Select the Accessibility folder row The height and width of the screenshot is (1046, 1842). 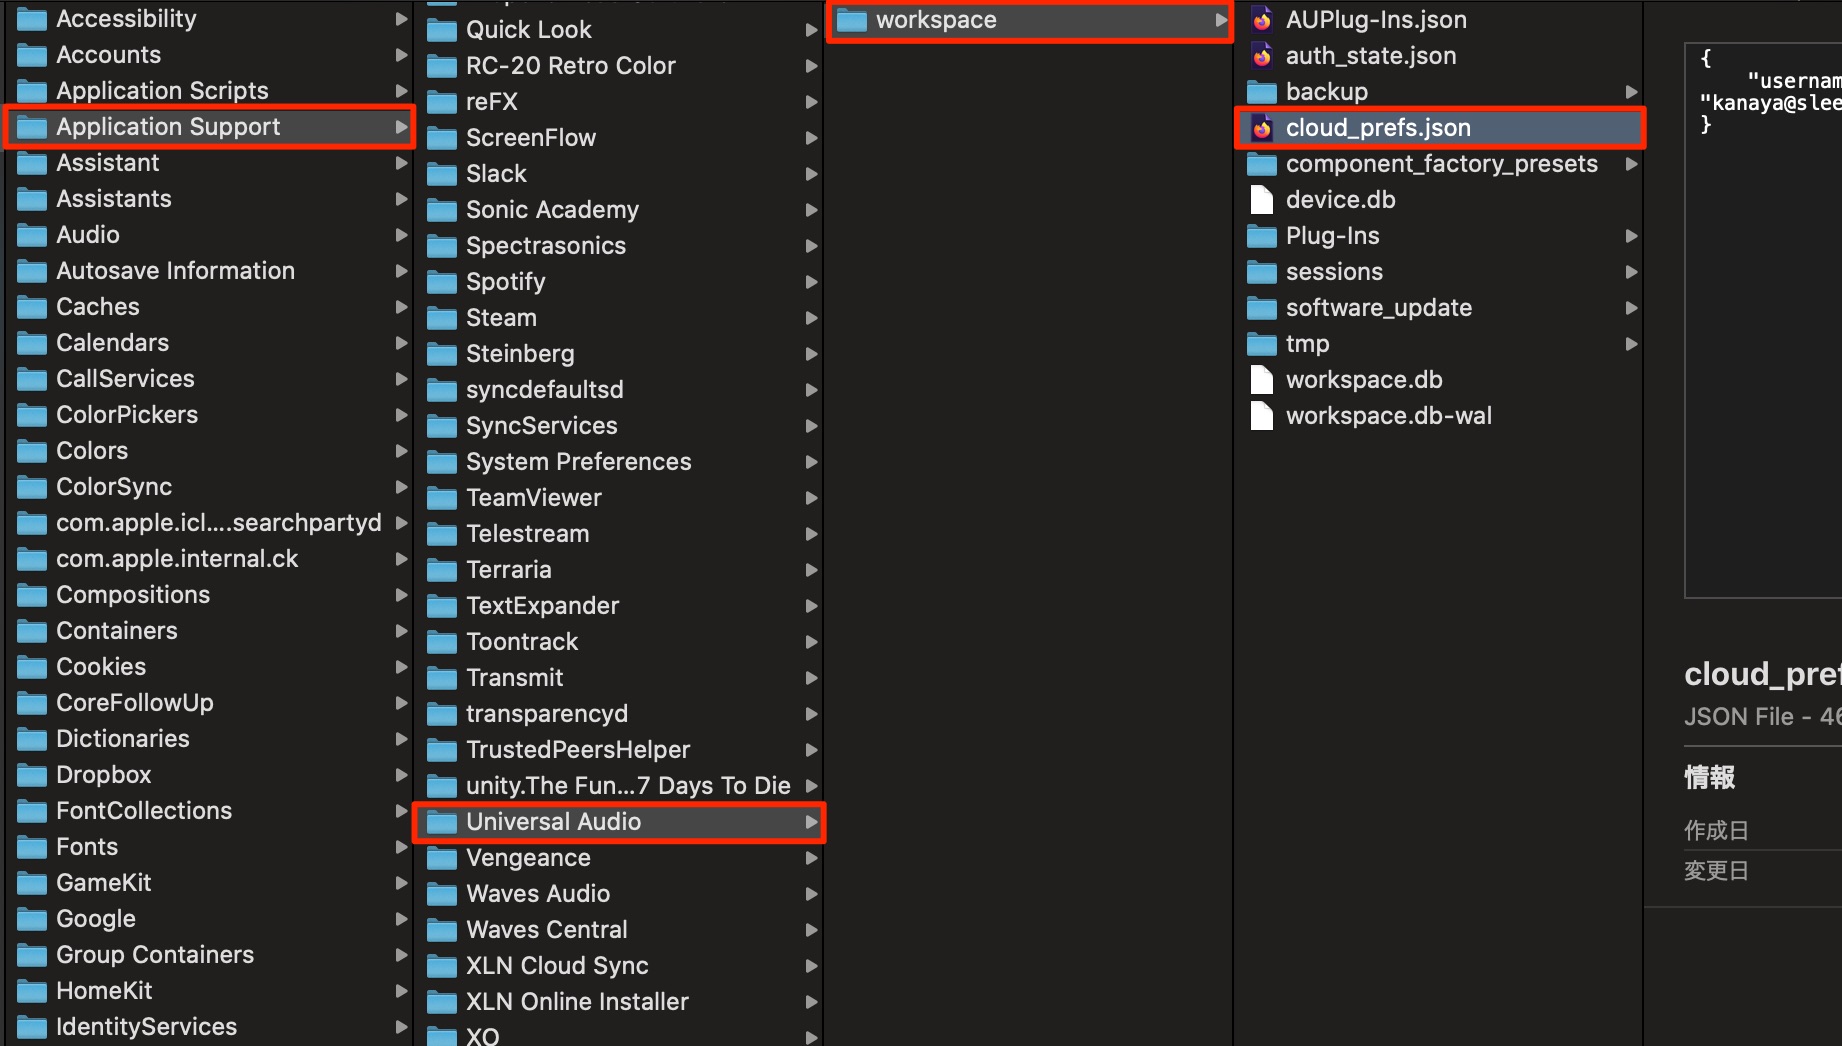(x=210, y=19)
